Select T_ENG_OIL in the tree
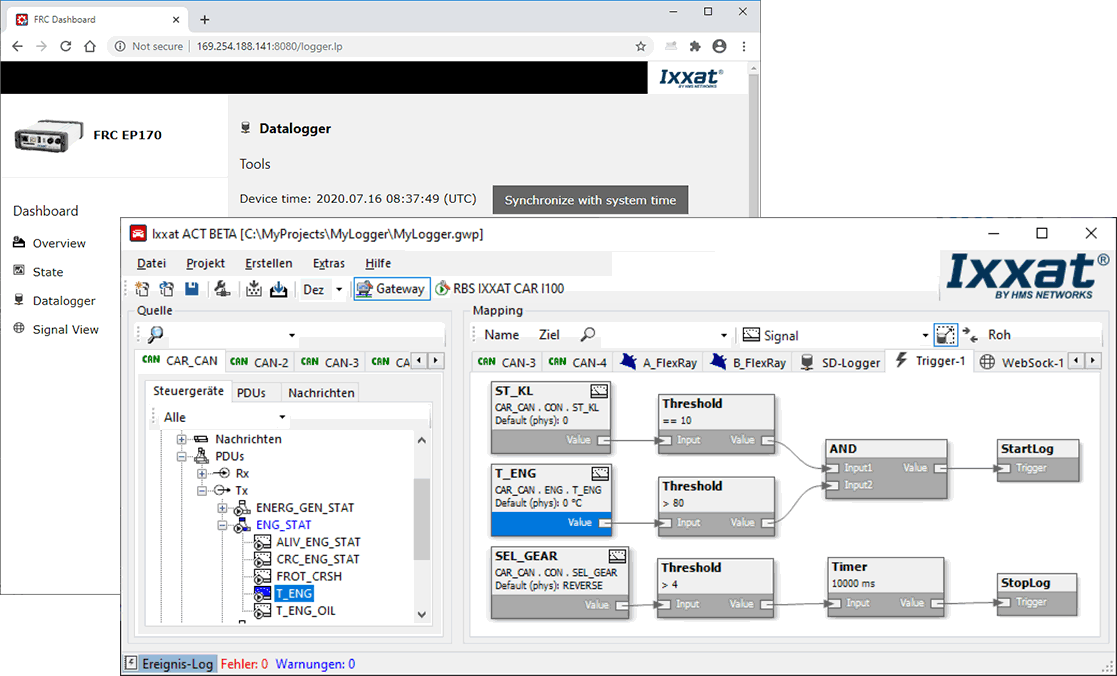The height and width of the screenshot is (676, 1117). [306, 610]
